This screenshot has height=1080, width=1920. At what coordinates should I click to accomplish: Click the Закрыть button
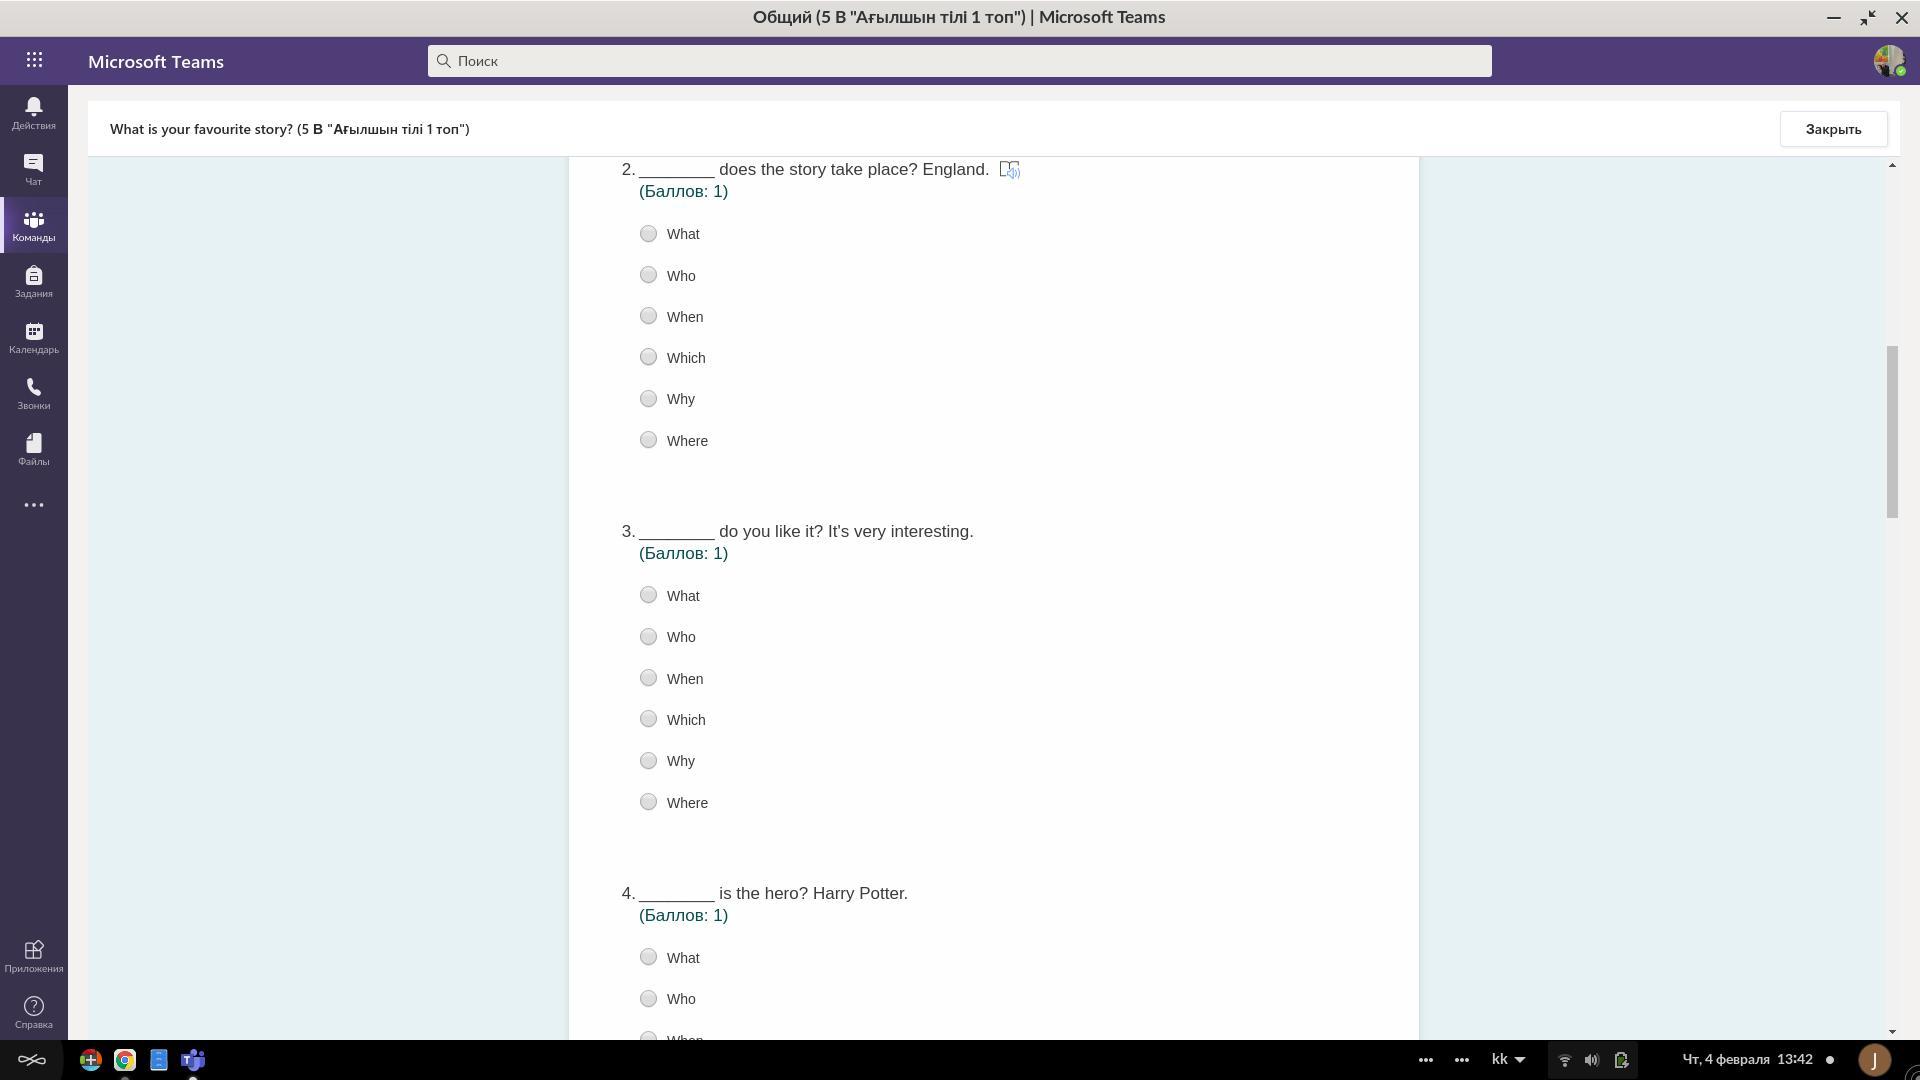click(x=1832, y=129)
